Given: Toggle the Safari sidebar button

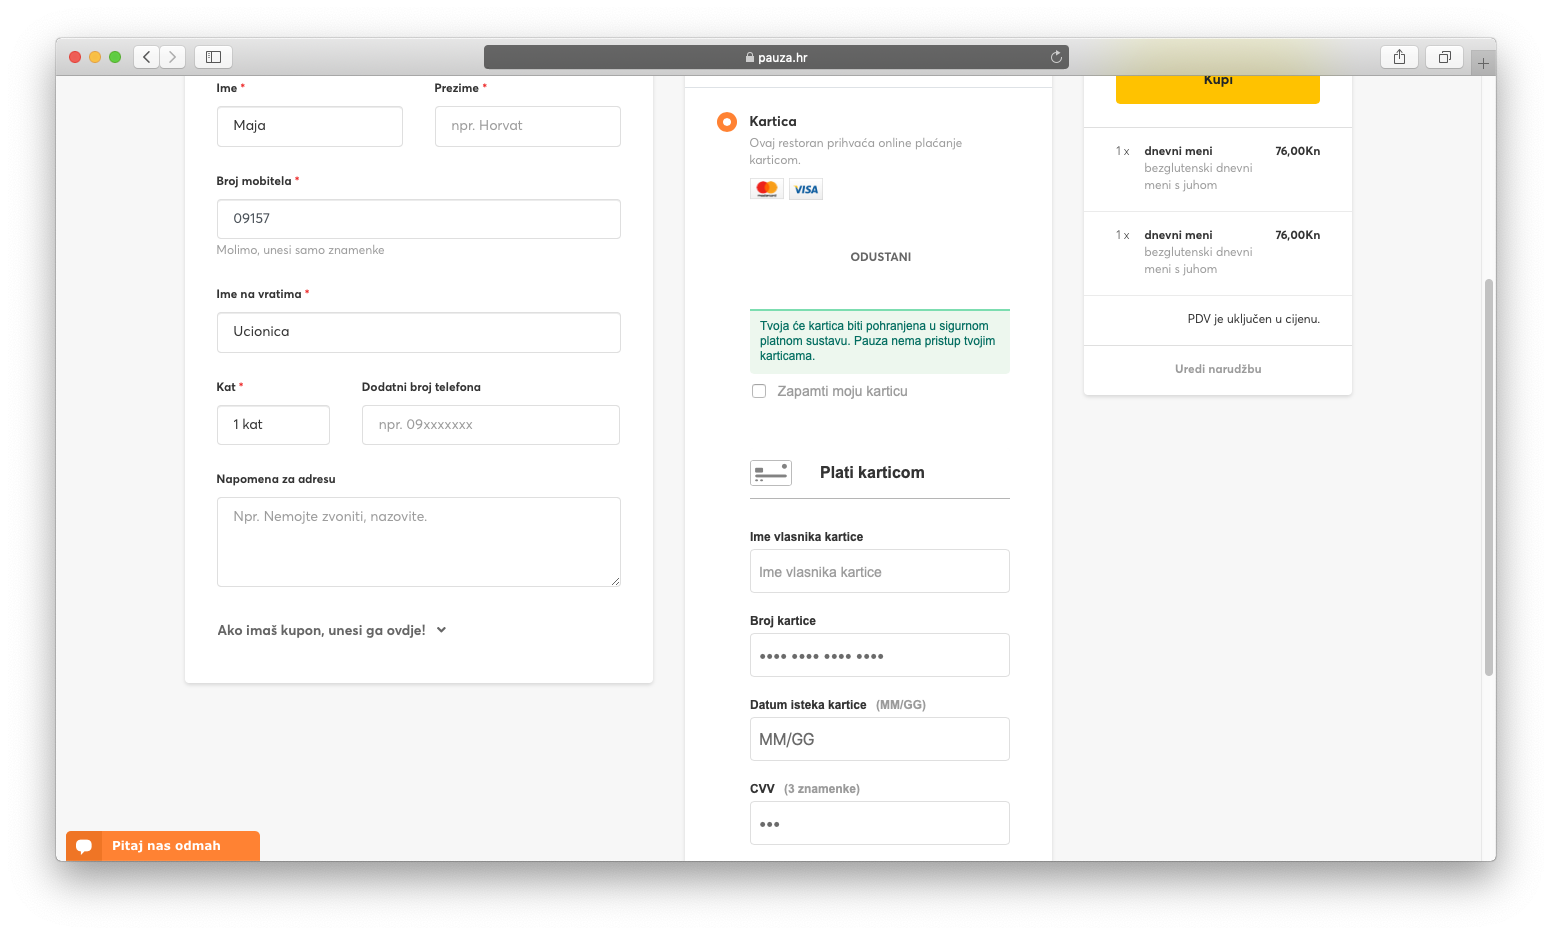Looking at the screenshot, I should (x=213, y=57).
